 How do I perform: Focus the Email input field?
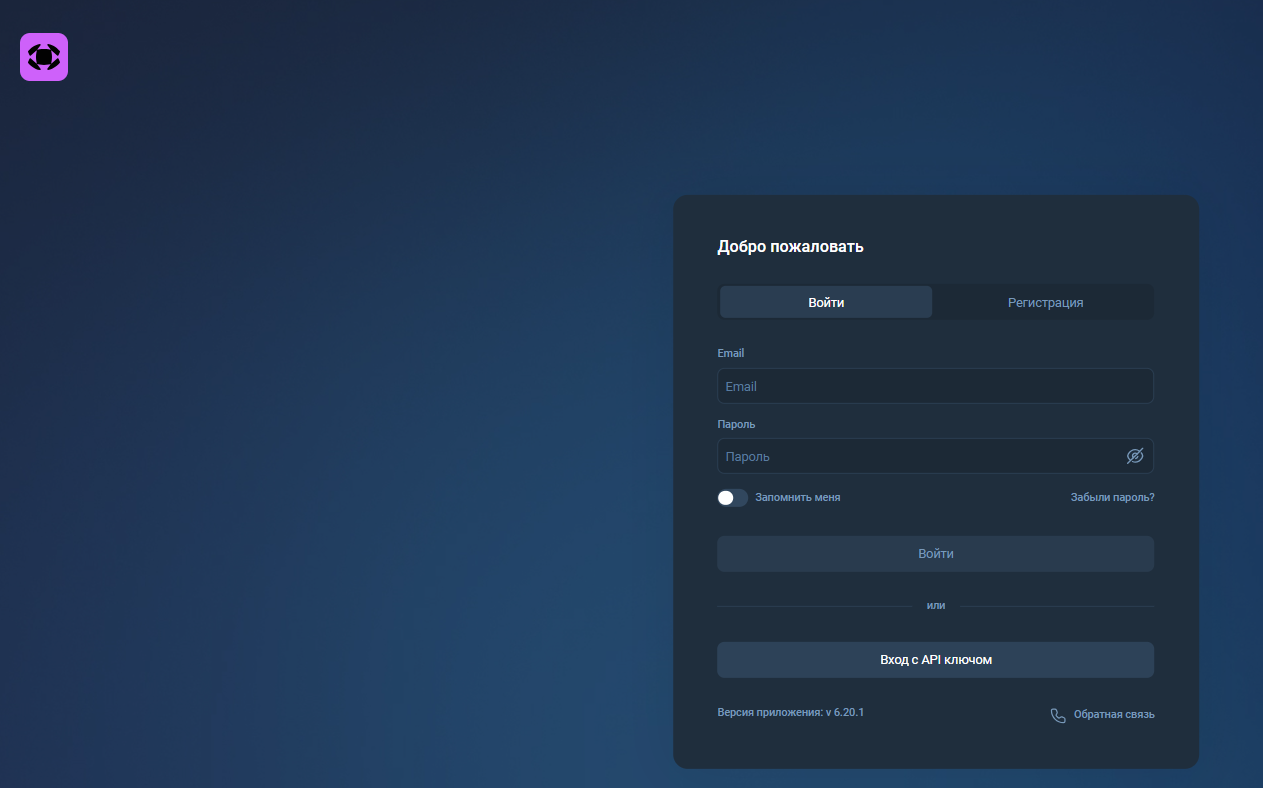pos(935,386)
